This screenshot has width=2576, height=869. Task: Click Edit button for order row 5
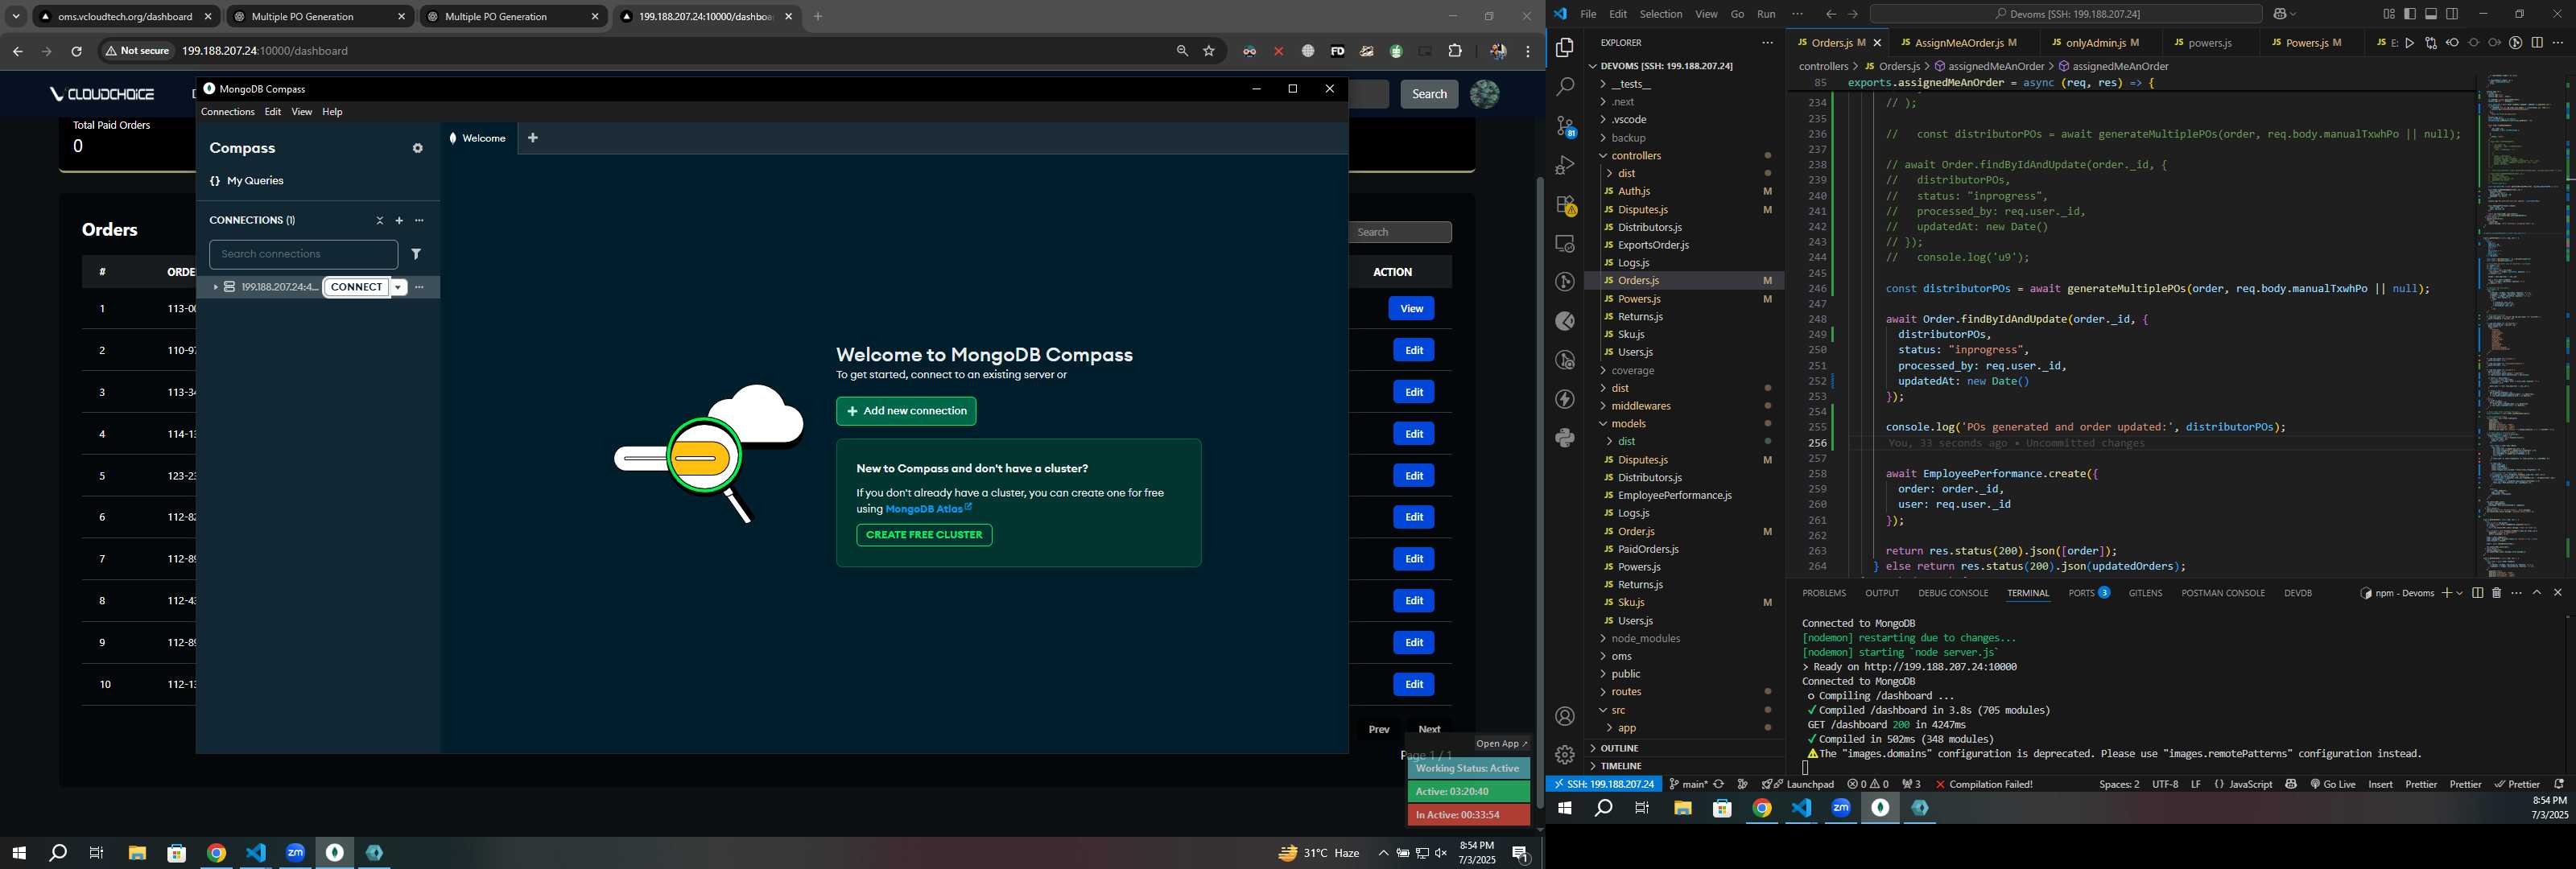1413,476
